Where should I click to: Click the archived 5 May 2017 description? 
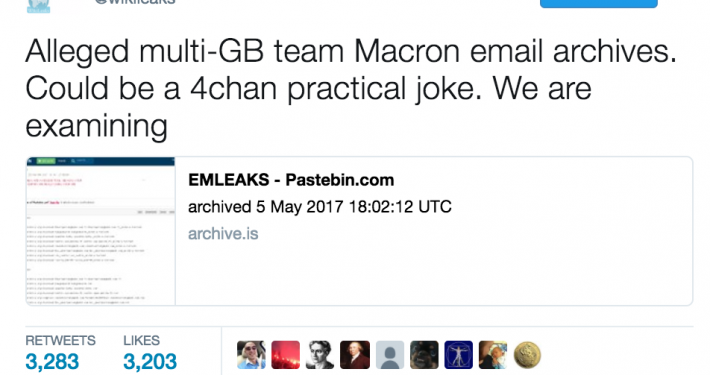[320, 207]
